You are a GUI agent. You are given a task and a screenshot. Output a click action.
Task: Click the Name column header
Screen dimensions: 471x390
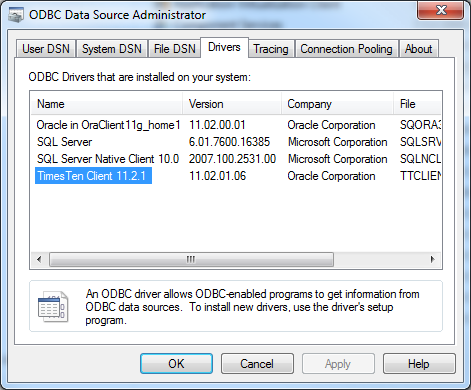coord(106,104)
